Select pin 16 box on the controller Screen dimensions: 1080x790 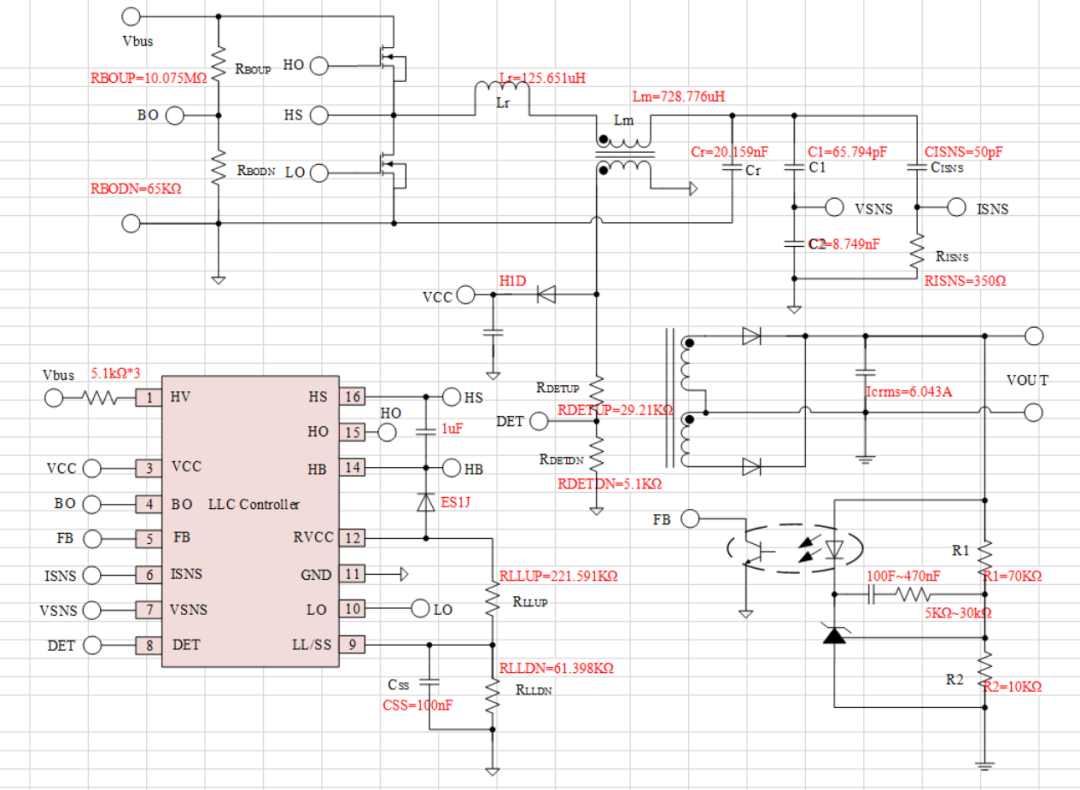[x=353, y=397]
